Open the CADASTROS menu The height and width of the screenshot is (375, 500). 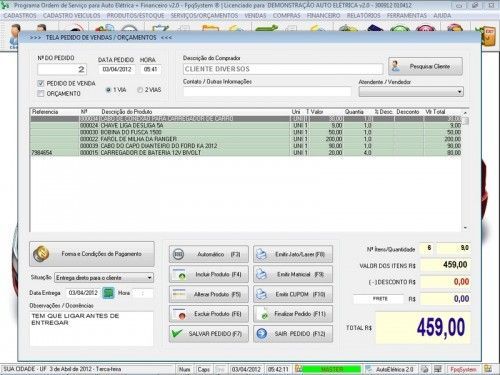[x=20, y=16]
